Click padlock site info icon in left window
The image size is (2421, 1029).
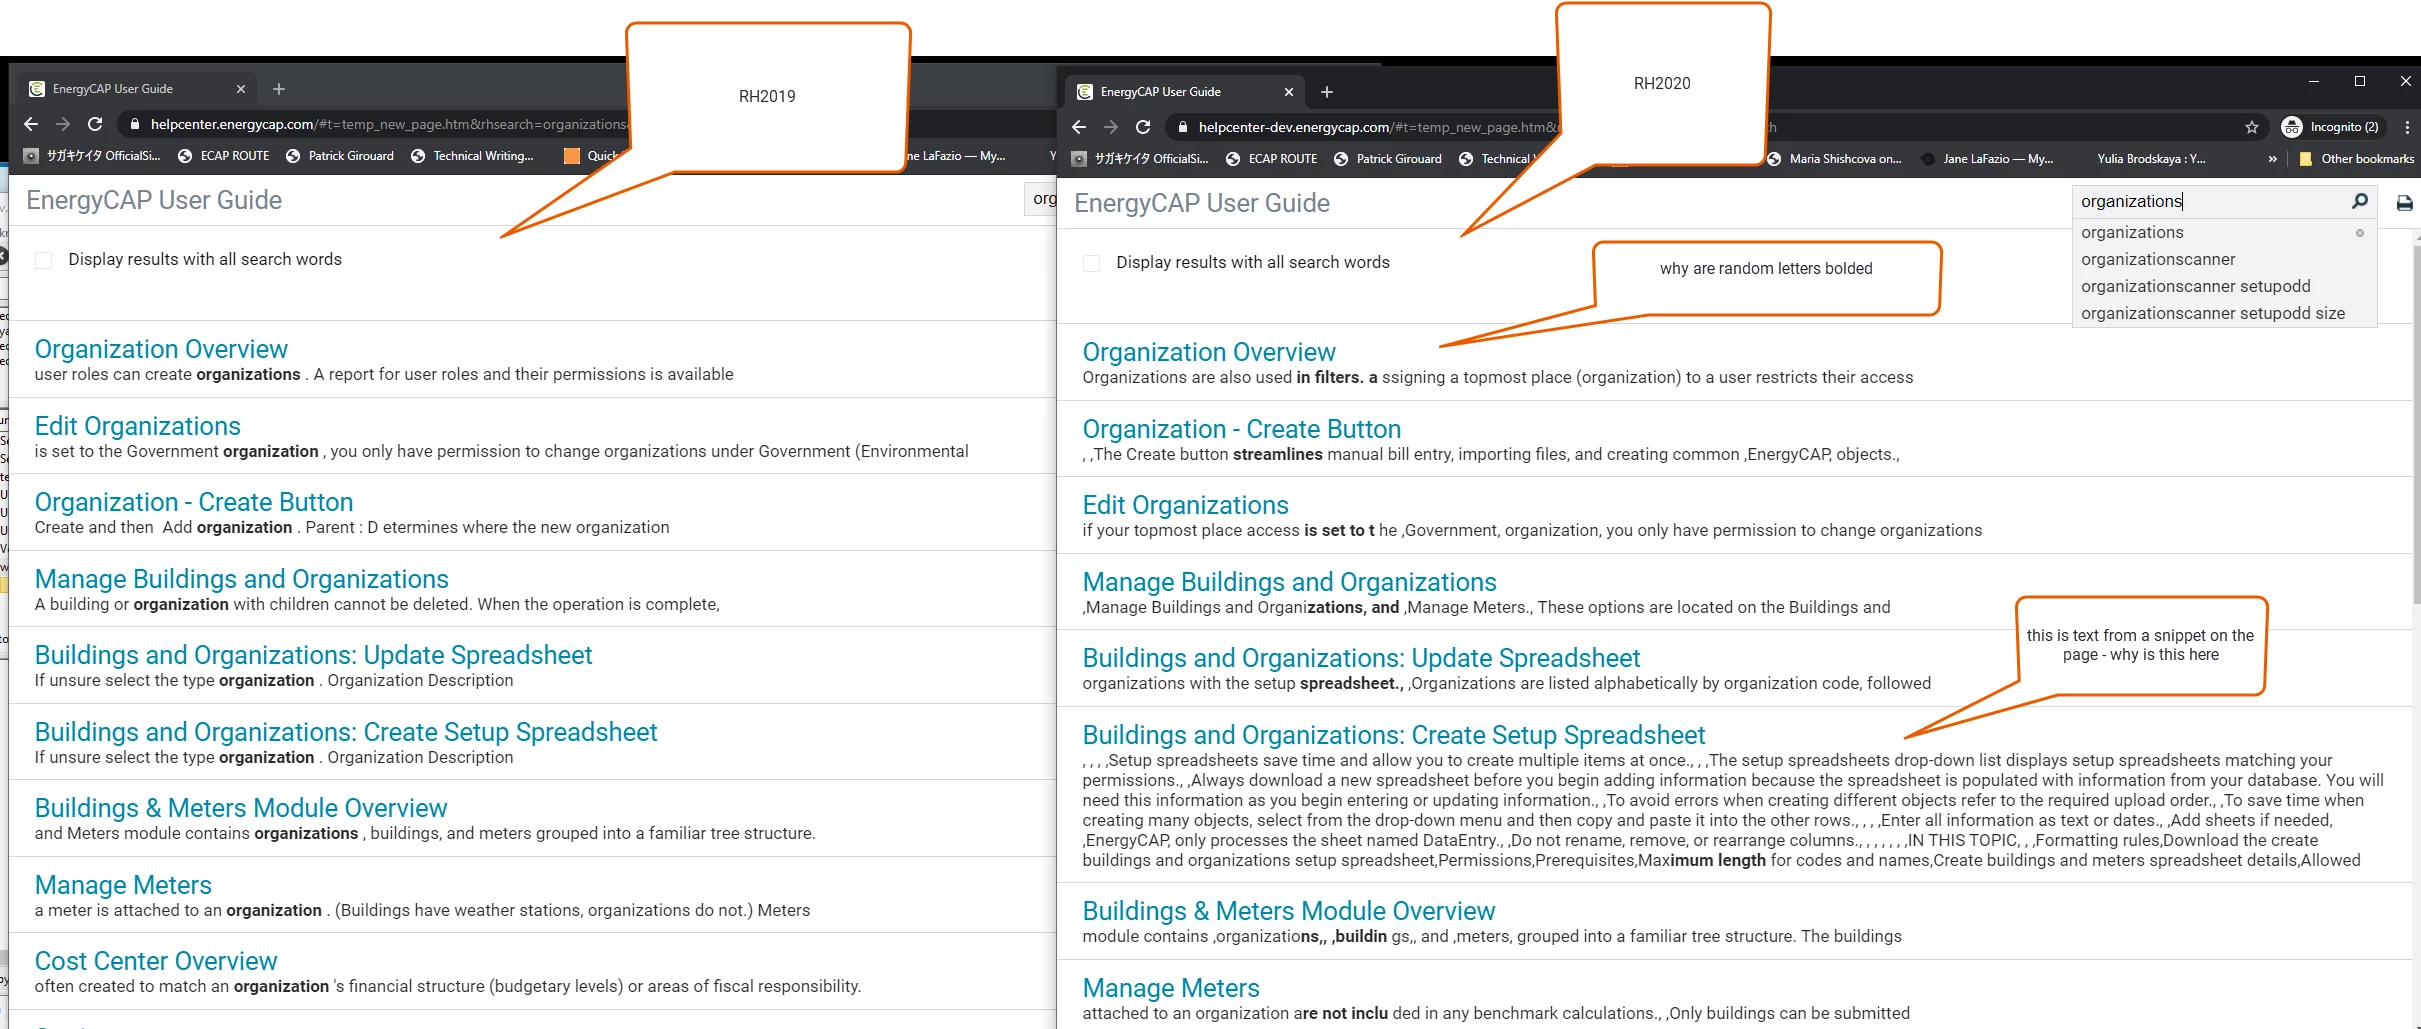(134, 124)
